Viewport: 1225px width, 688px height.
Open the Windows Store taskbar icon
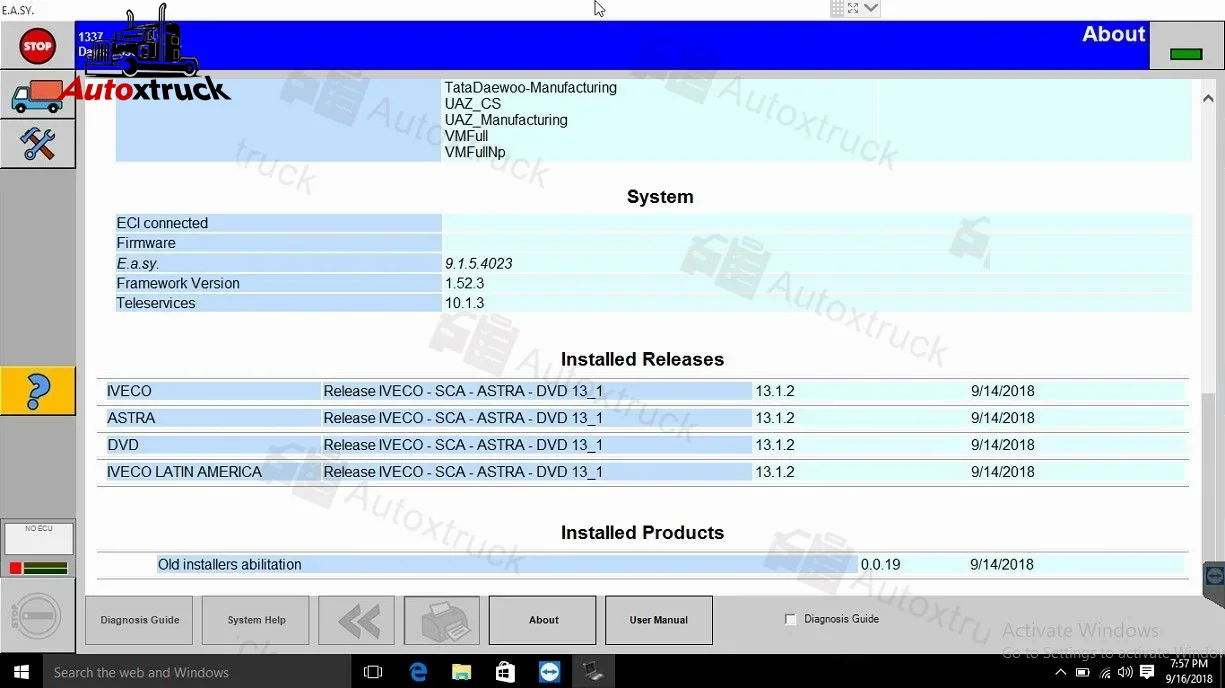coord(505,672)
